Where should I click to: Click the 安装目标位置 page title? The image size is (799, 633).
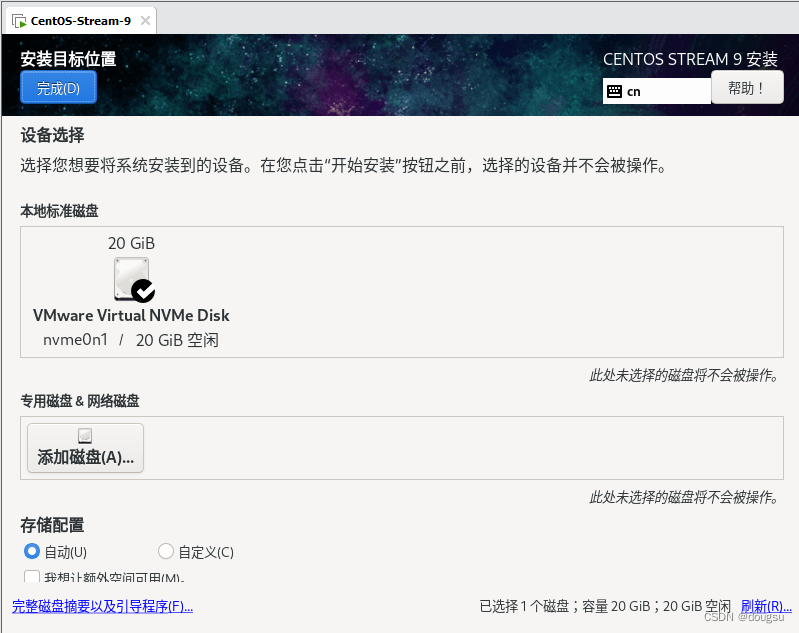68,59
